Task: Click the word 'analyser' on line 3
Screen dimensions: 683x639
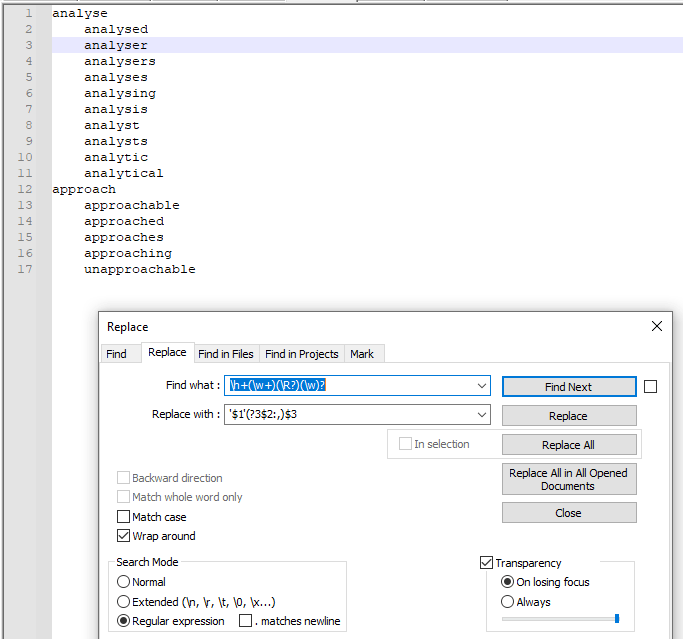Action: [116, 45]
